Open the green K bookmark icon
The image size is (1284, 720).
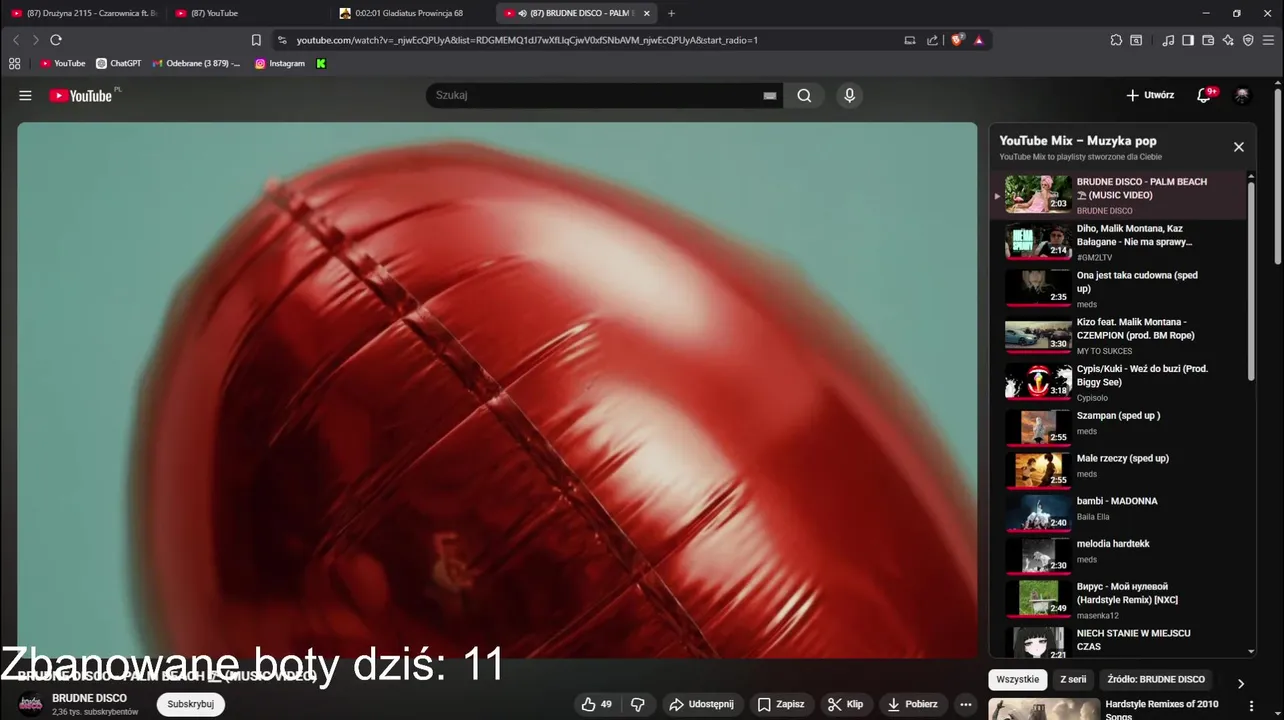click(x=321, y=63)
